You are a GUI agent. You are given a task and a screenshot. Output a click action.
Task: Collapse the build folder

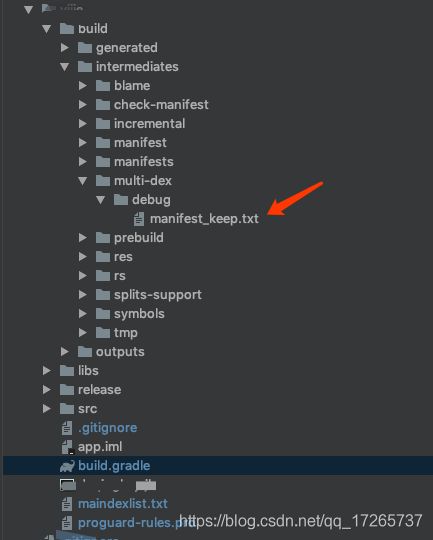point(47,29)
